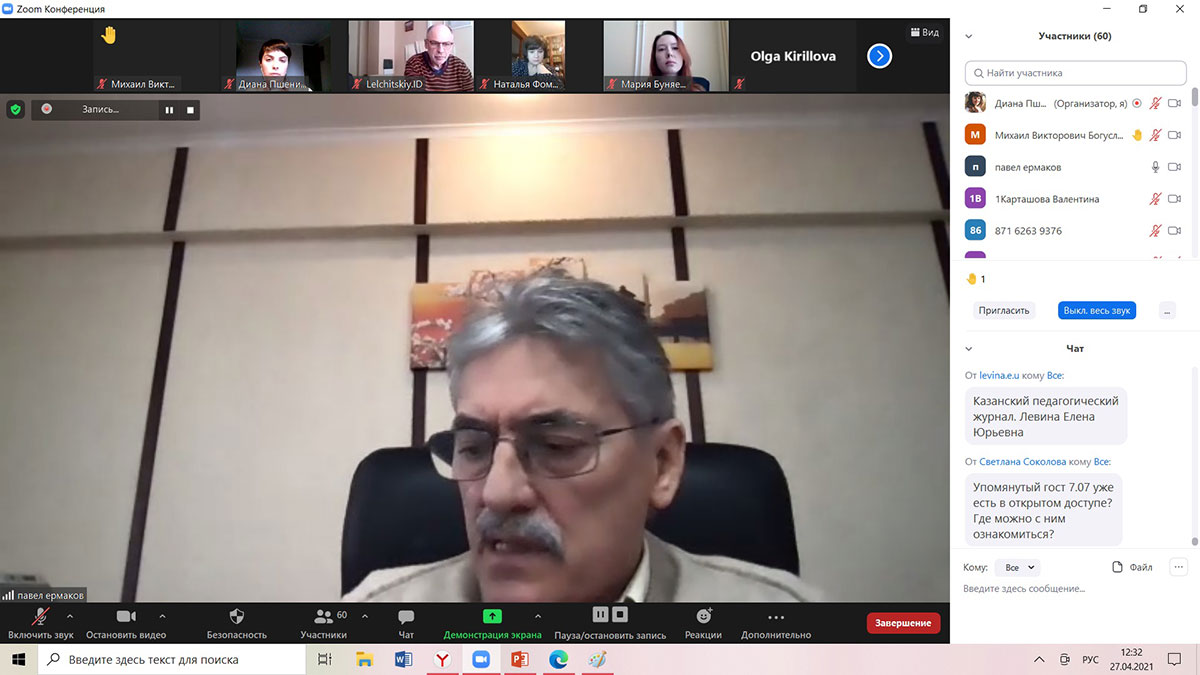Toggle muted mic for 871 6263 9376
The image size is (1200, 675).
coord(1155,231)
